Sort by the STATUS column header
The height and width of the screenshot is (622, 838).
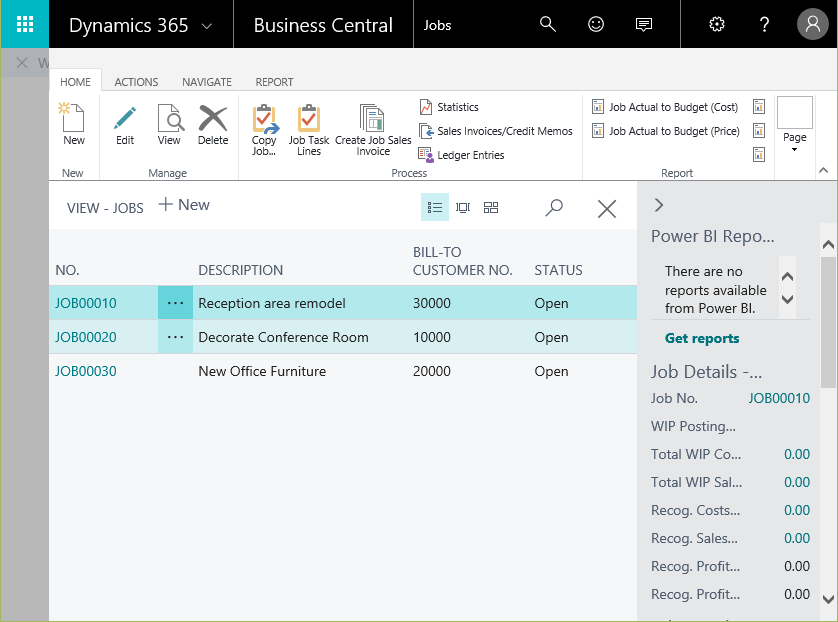point(558,270)
